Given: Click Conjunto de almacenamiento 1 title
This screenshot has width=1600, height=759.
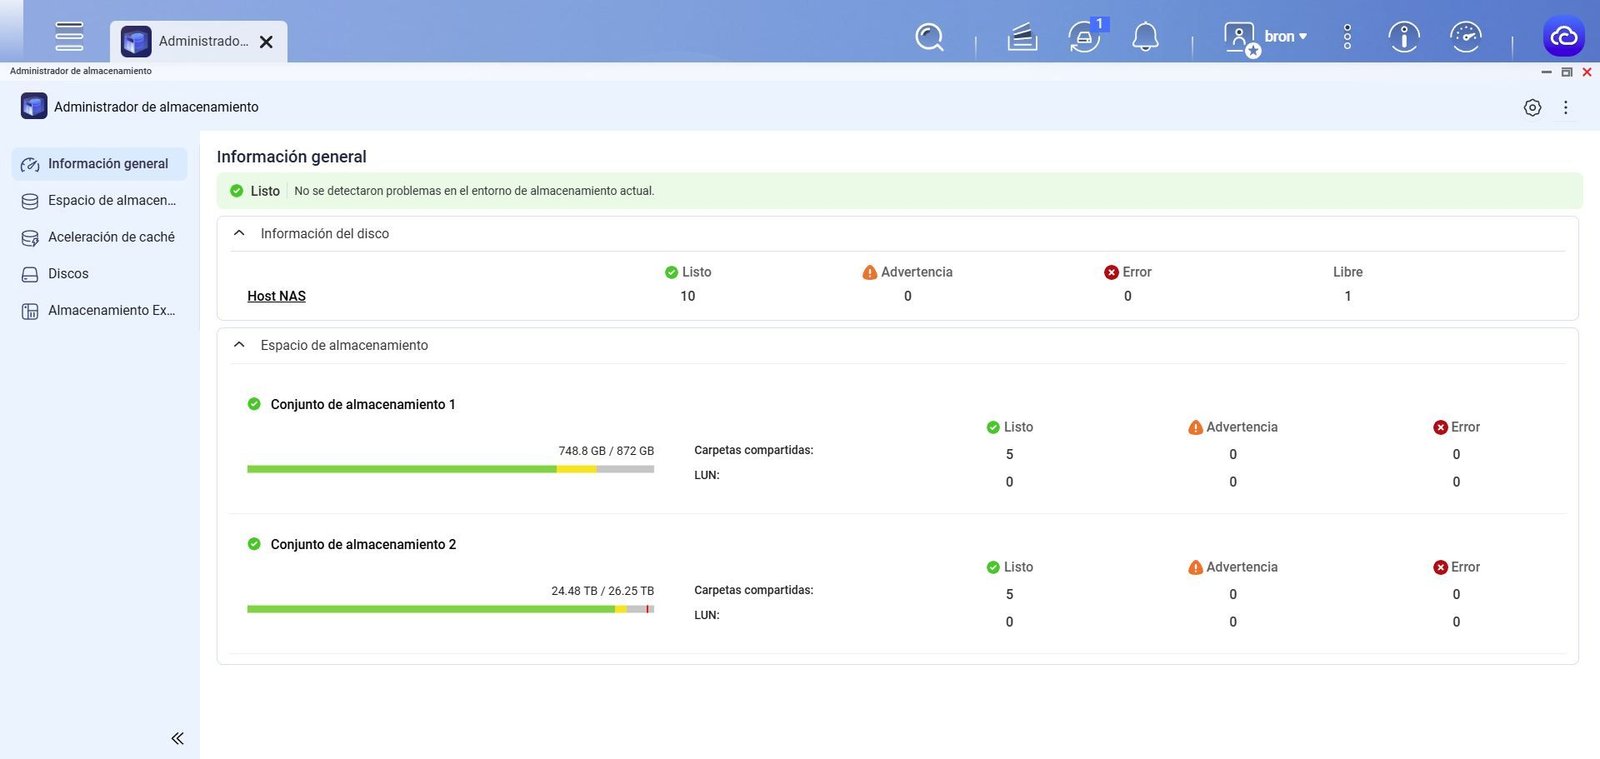Looking at the screenshot, I should pyautogui.click(x=363, y=404).
